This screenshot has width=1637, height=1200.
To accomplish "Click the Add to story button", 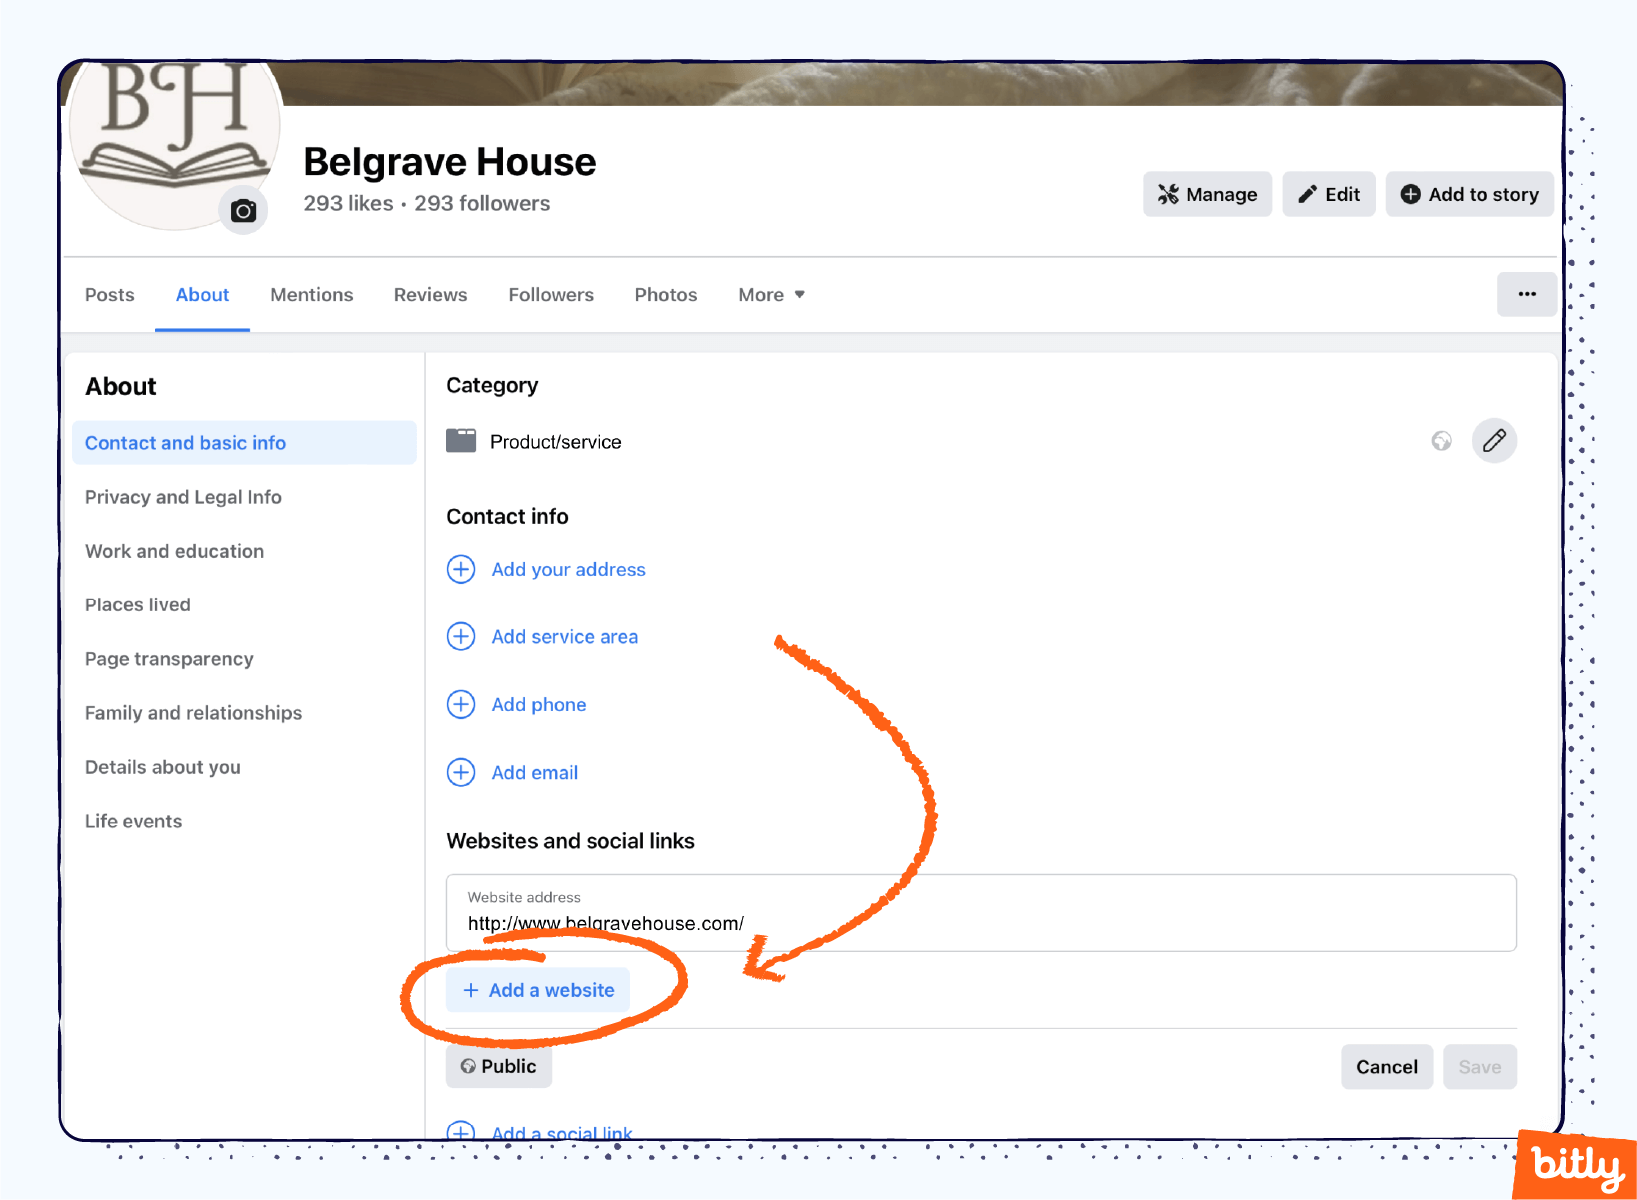I will (1469, 194).
